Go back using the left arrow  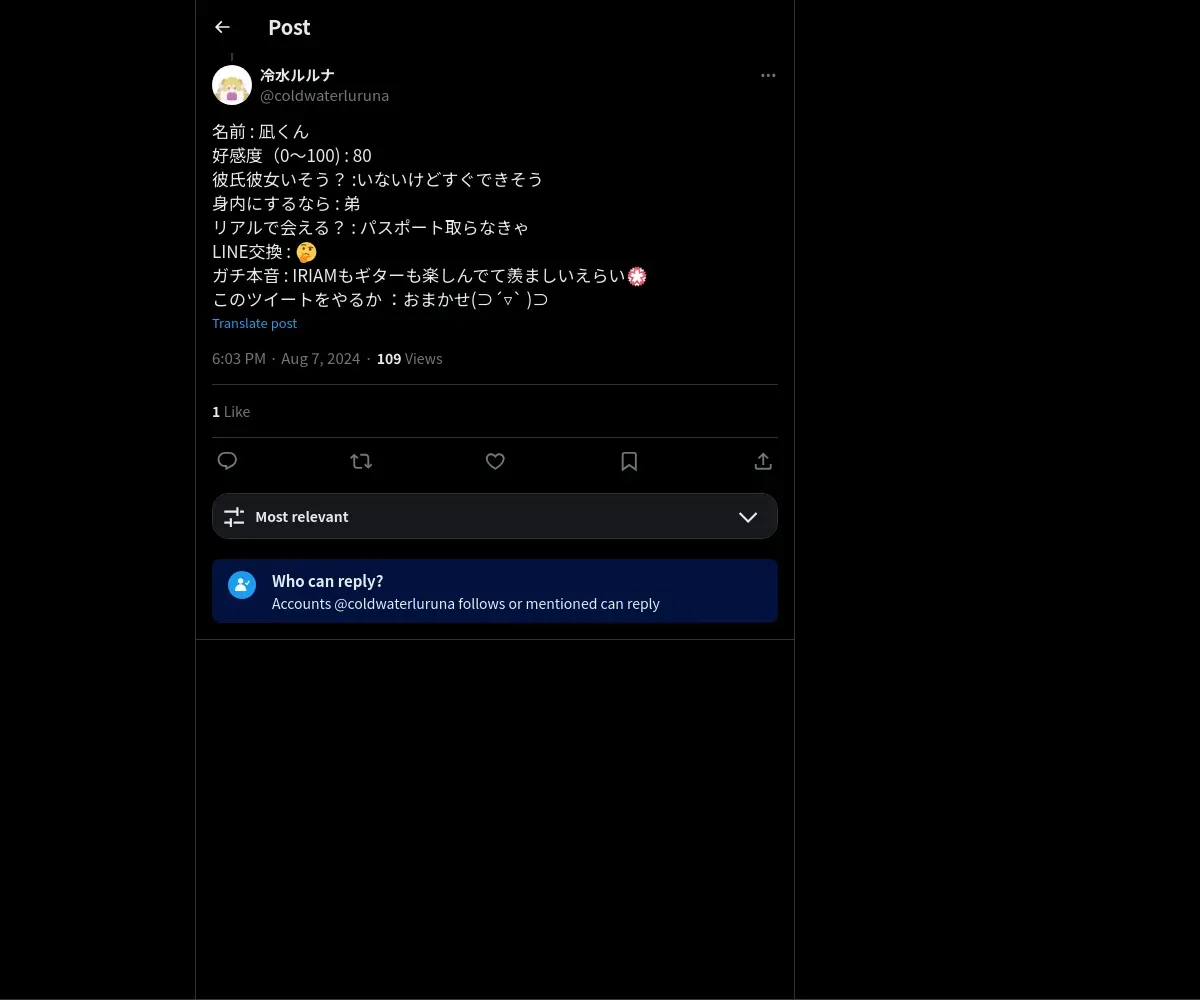click(222, 28)
